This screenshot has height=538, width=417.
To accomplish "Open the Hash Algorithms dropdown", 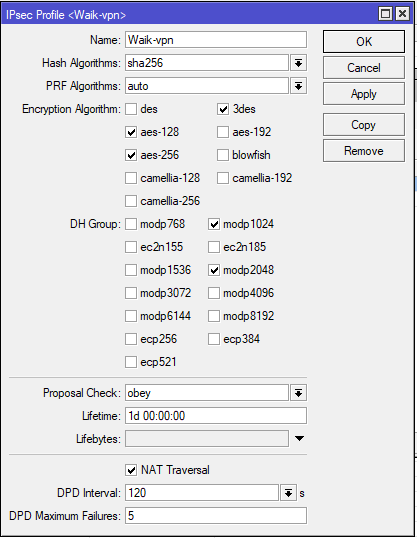I will [298, 63].
